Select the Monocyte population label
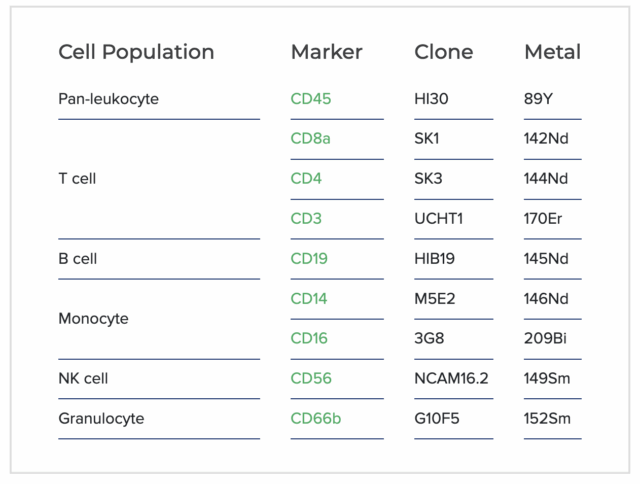 coord(93,319)
